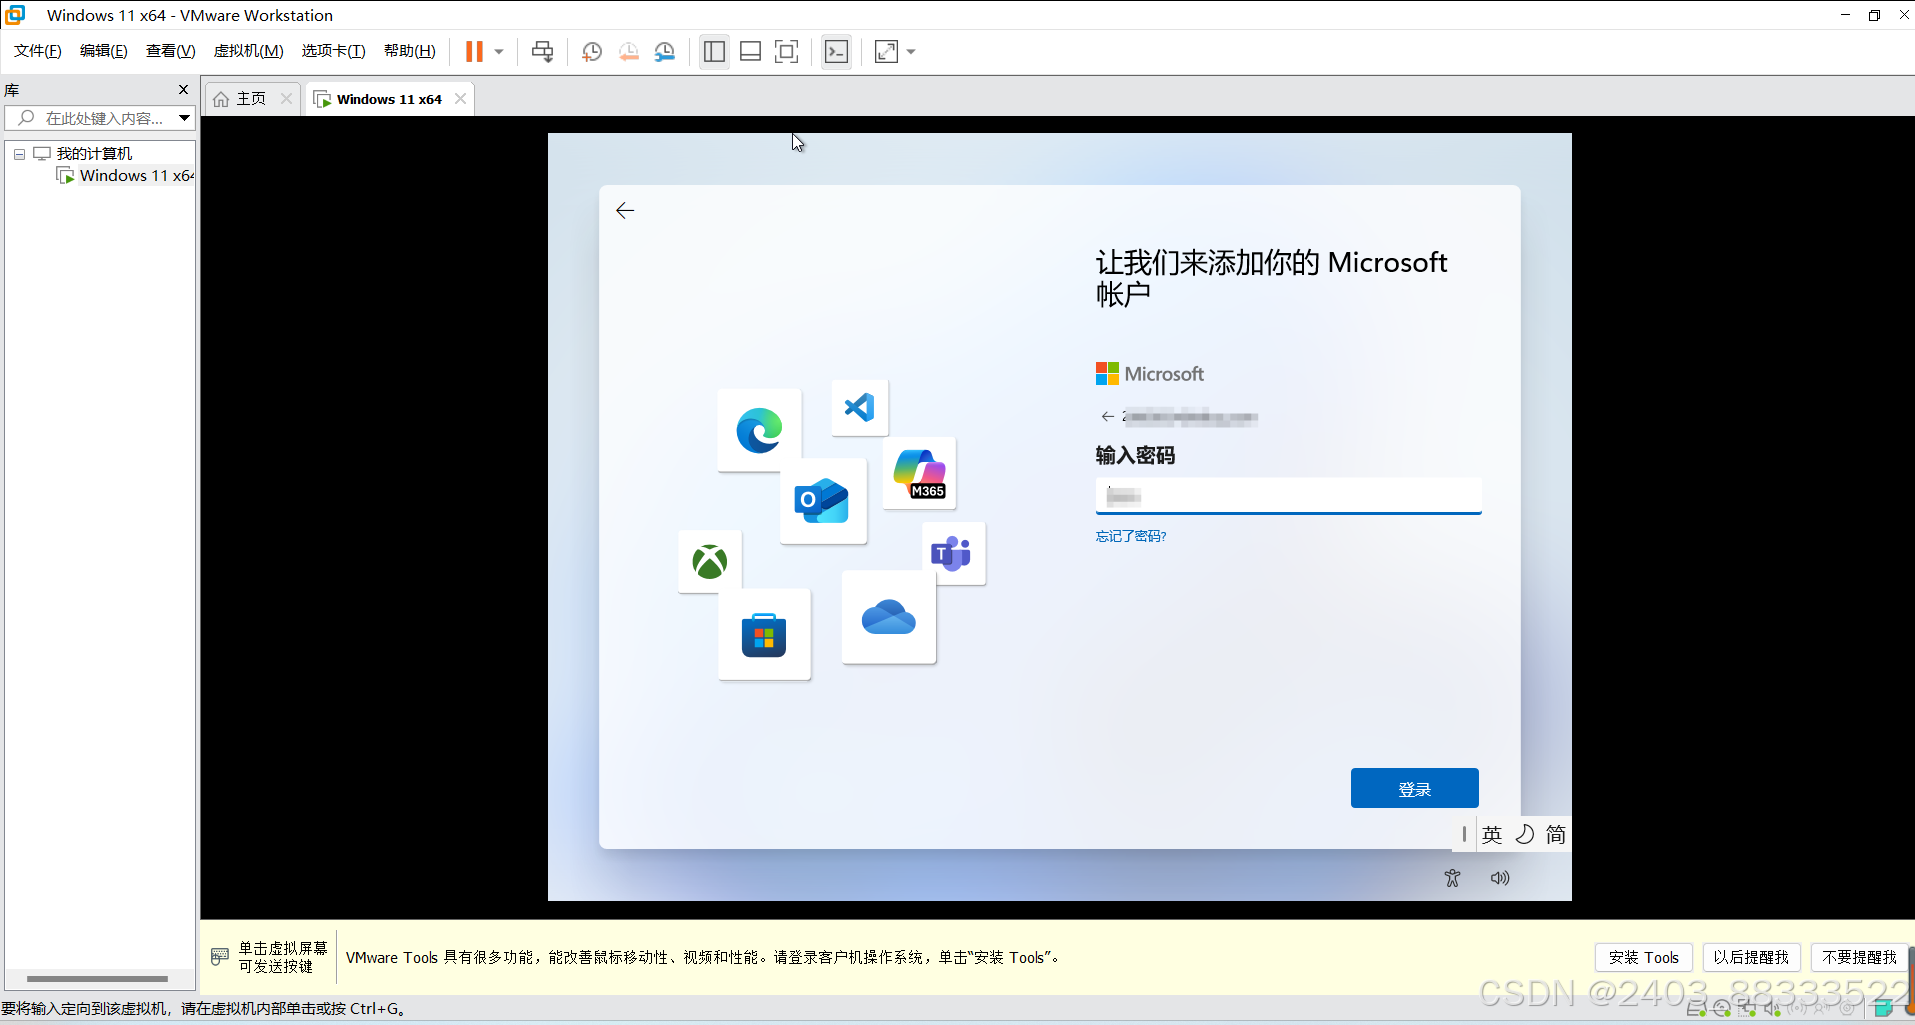1915x1025 pixels.
Task: Enter full screen mode icon
Action: [787, 52]
